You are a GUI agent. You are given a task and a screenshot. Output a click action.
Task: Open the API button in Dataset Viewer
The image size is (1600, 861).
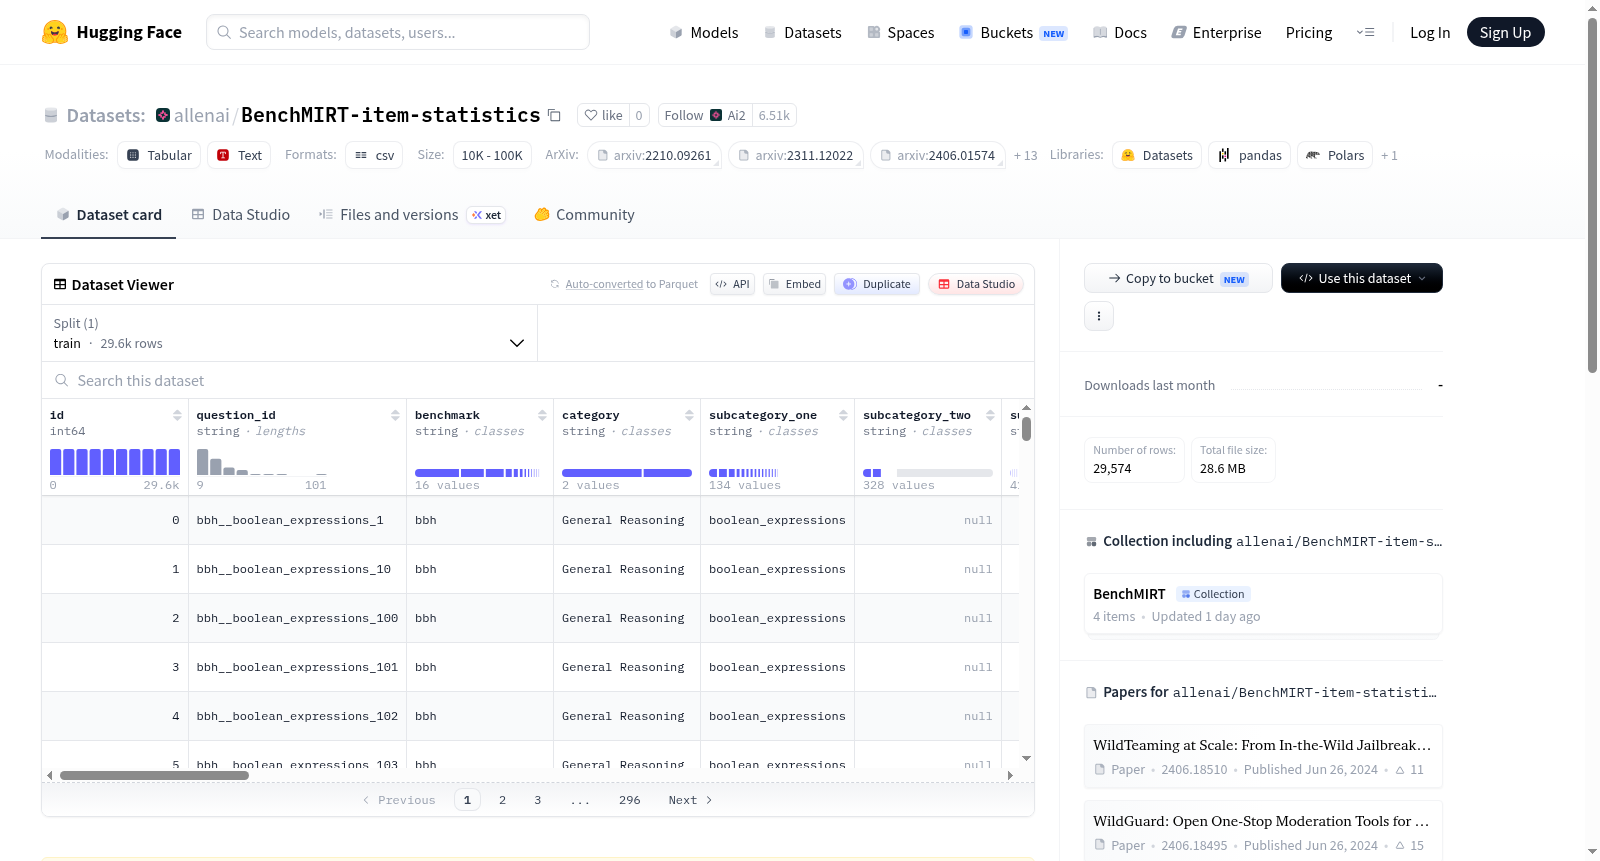732,284
